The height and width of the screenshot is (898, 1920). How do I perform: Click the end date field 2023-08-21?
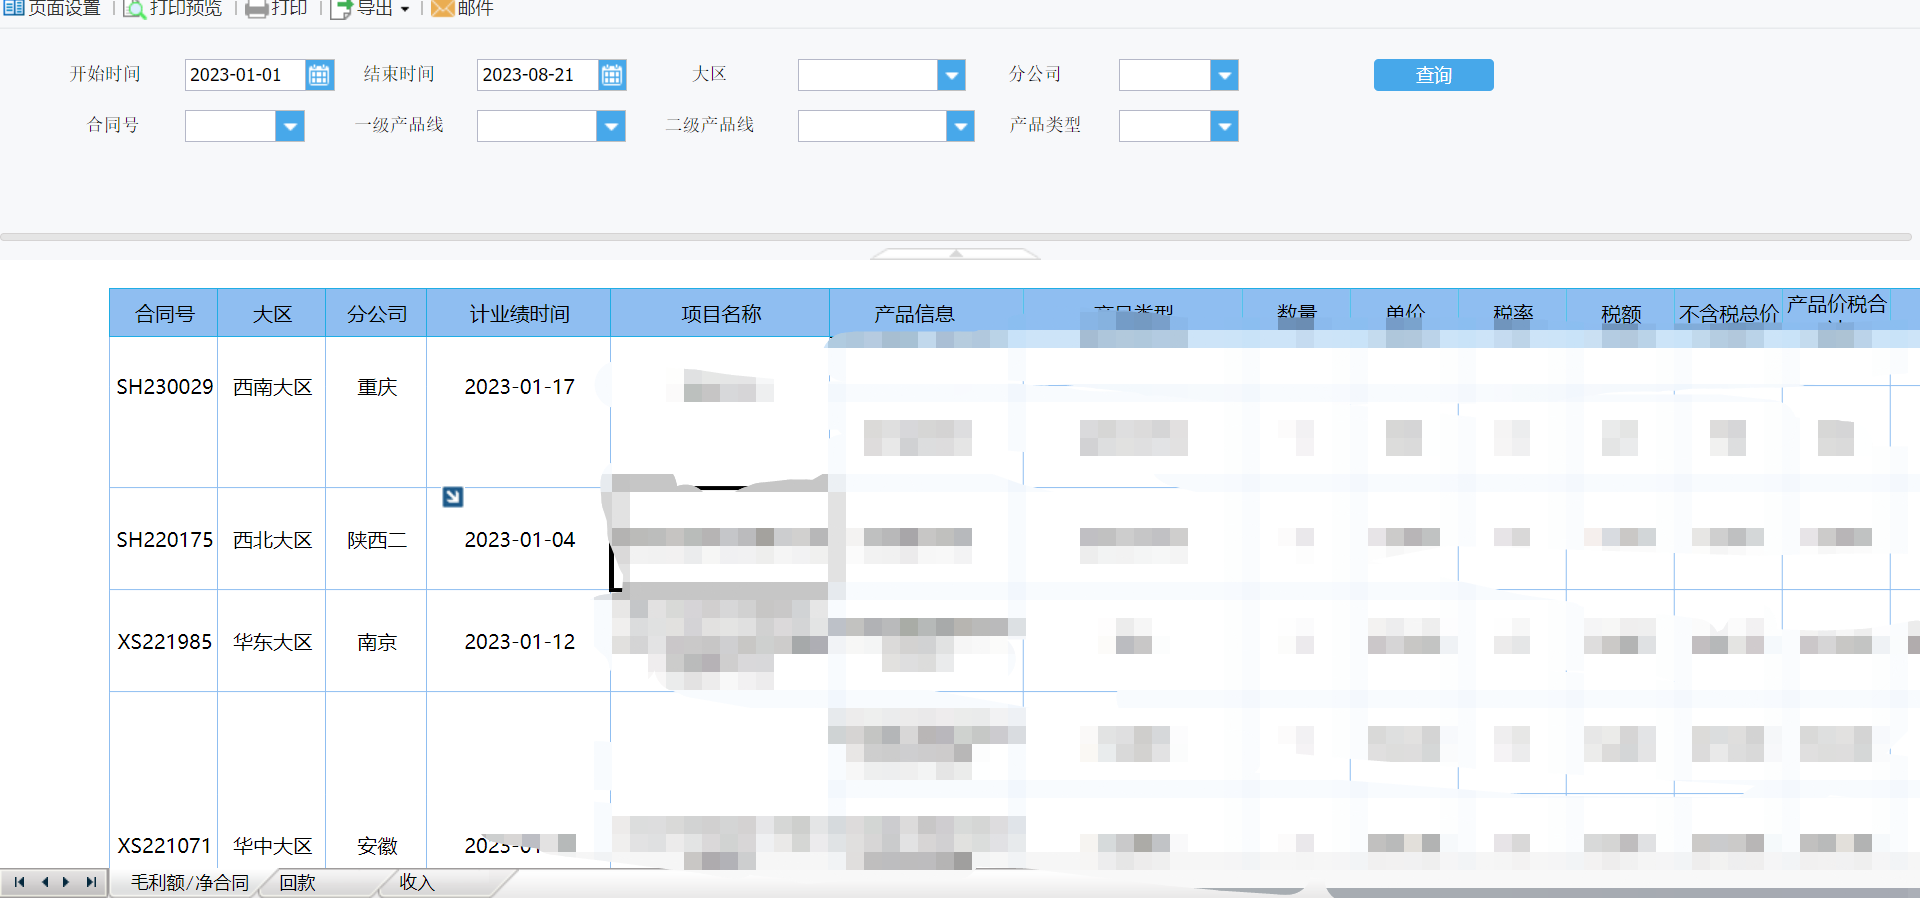[x=538, y=75]
